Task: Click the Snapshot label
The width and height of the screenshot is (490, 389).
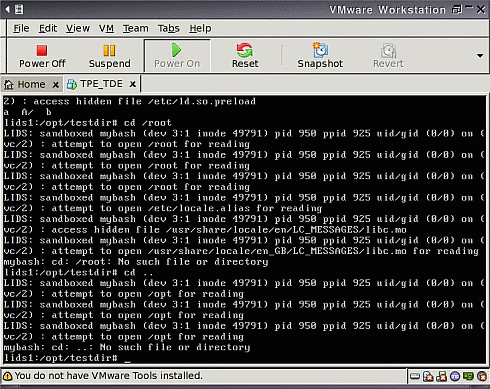Action: tap(320, 63)
